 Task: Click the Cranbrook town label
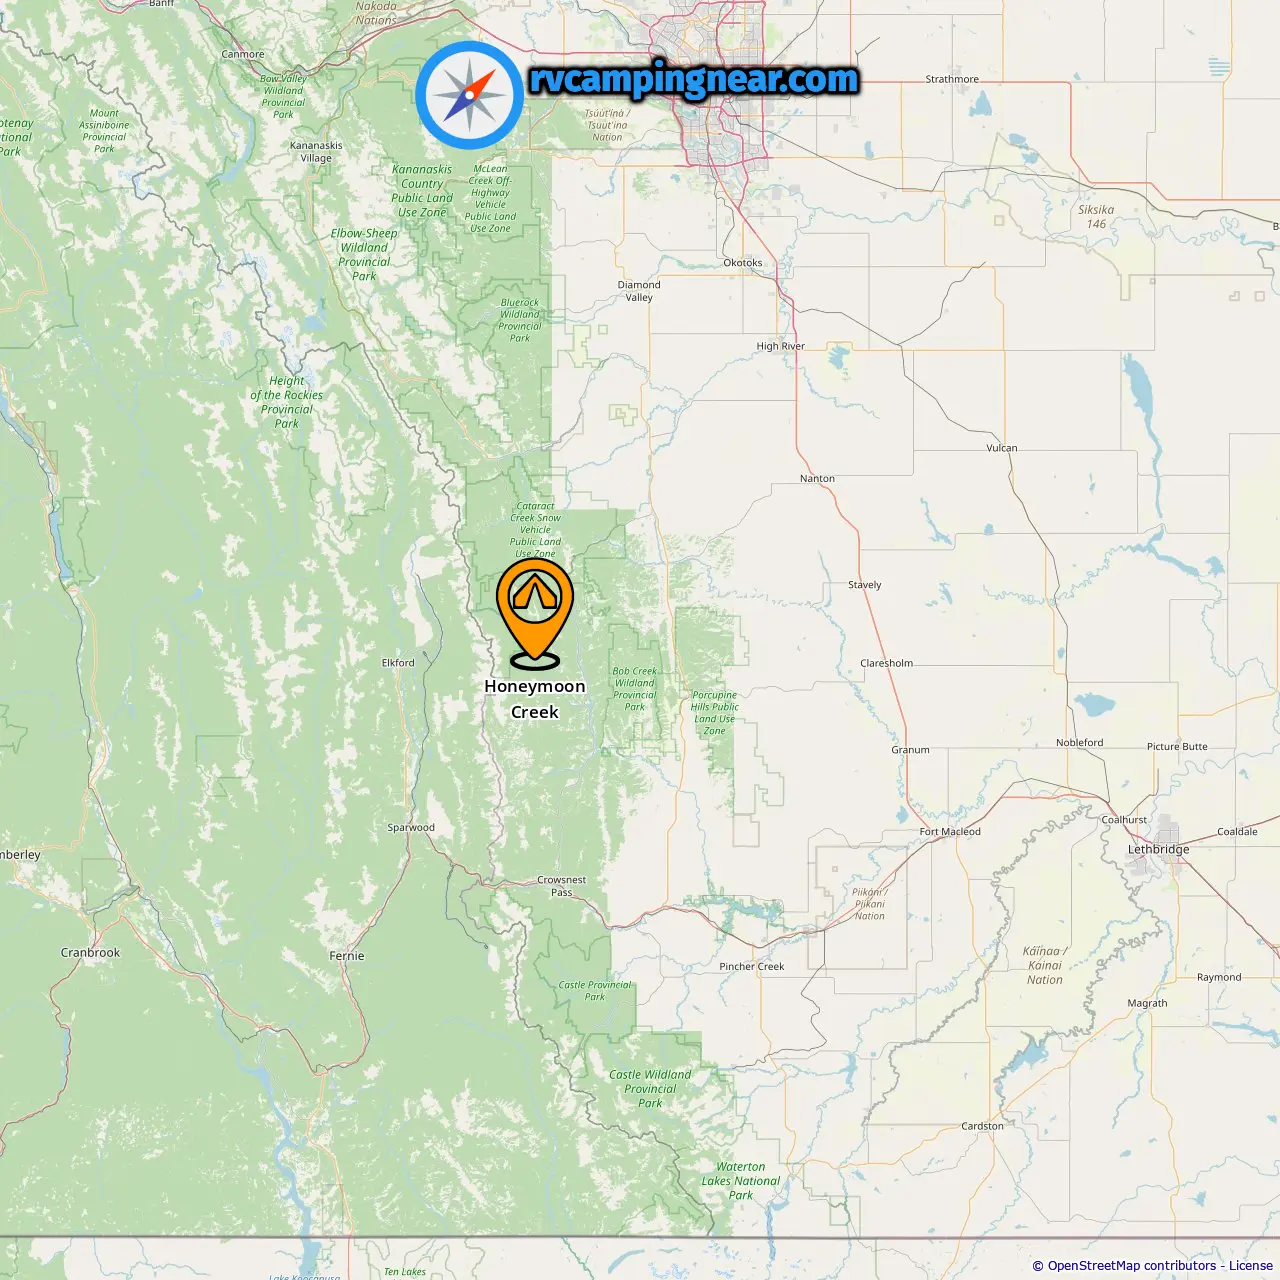(x=90, y=953)
